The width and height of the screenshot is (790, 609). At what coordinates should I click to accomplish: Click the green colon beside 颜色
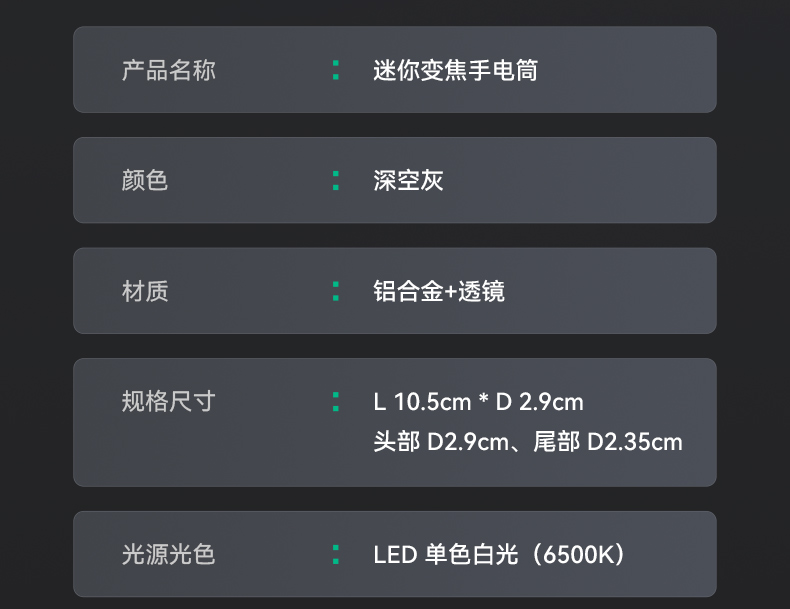336,180
